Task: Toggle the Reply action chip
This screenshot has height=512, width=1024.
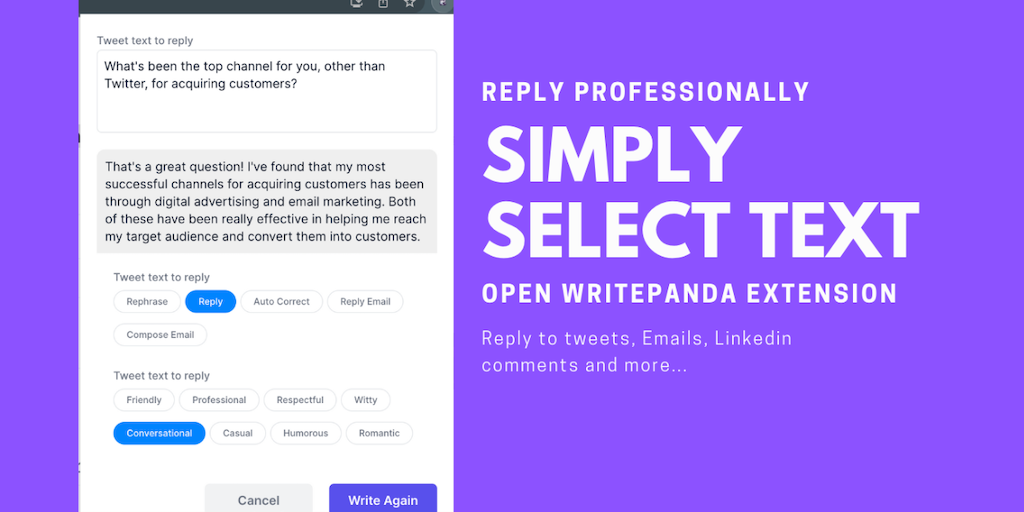Action: point(210,301)
